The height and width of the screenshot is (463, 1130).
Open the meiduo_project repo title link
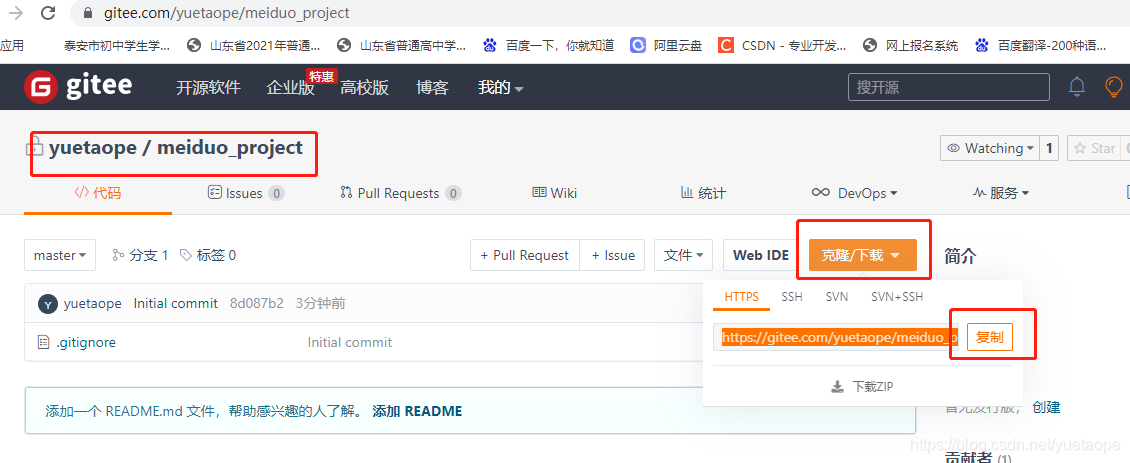click(x=230, y=148)
